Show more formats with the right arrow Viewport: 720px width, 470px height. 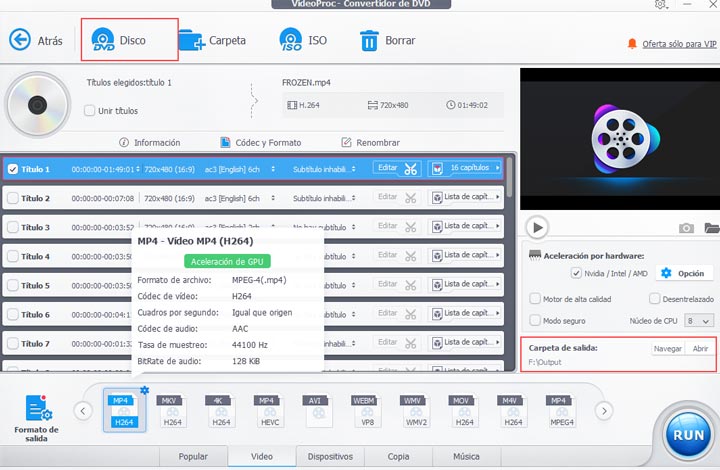[x=604, y=411]
